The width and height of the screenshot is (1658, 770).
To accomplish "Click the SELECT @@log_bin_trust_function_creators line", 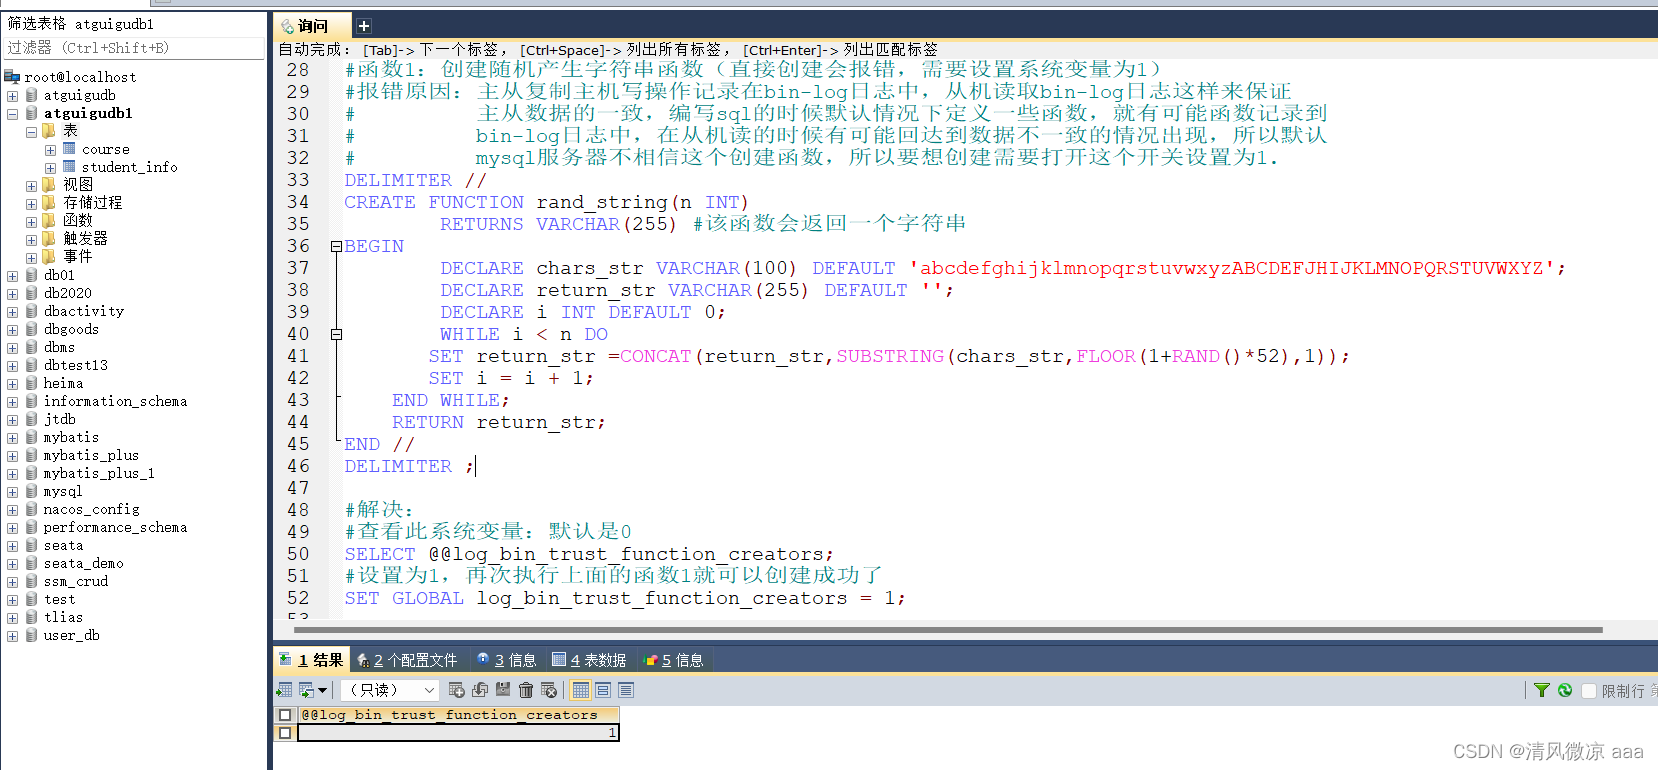I will (589, 554).
